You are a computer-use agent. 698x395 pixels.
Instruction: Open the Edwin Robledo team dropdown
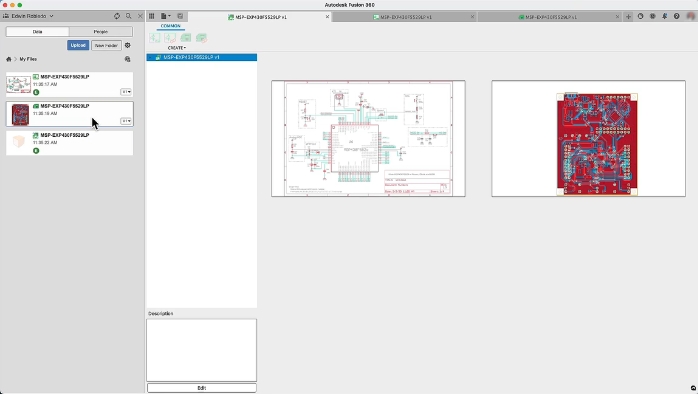pyautogui.click(x=28, y=16)
